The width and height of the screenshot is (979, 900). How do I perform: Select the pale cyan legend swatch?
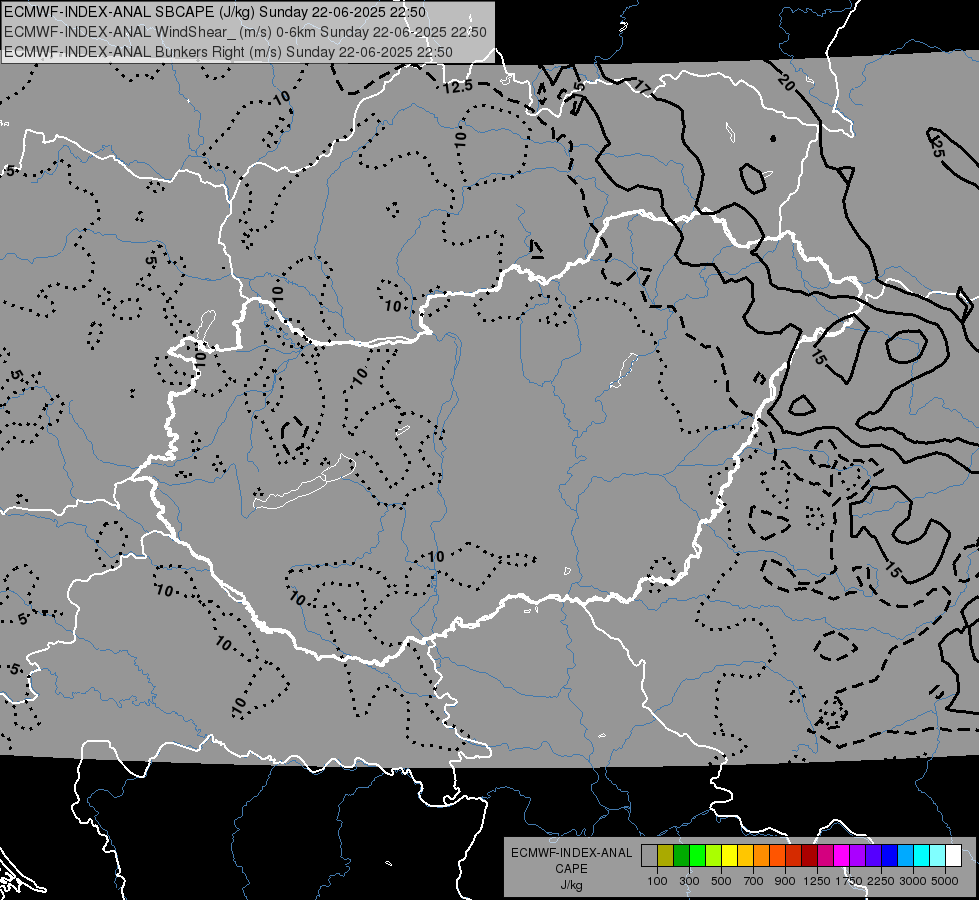[937, 855]
